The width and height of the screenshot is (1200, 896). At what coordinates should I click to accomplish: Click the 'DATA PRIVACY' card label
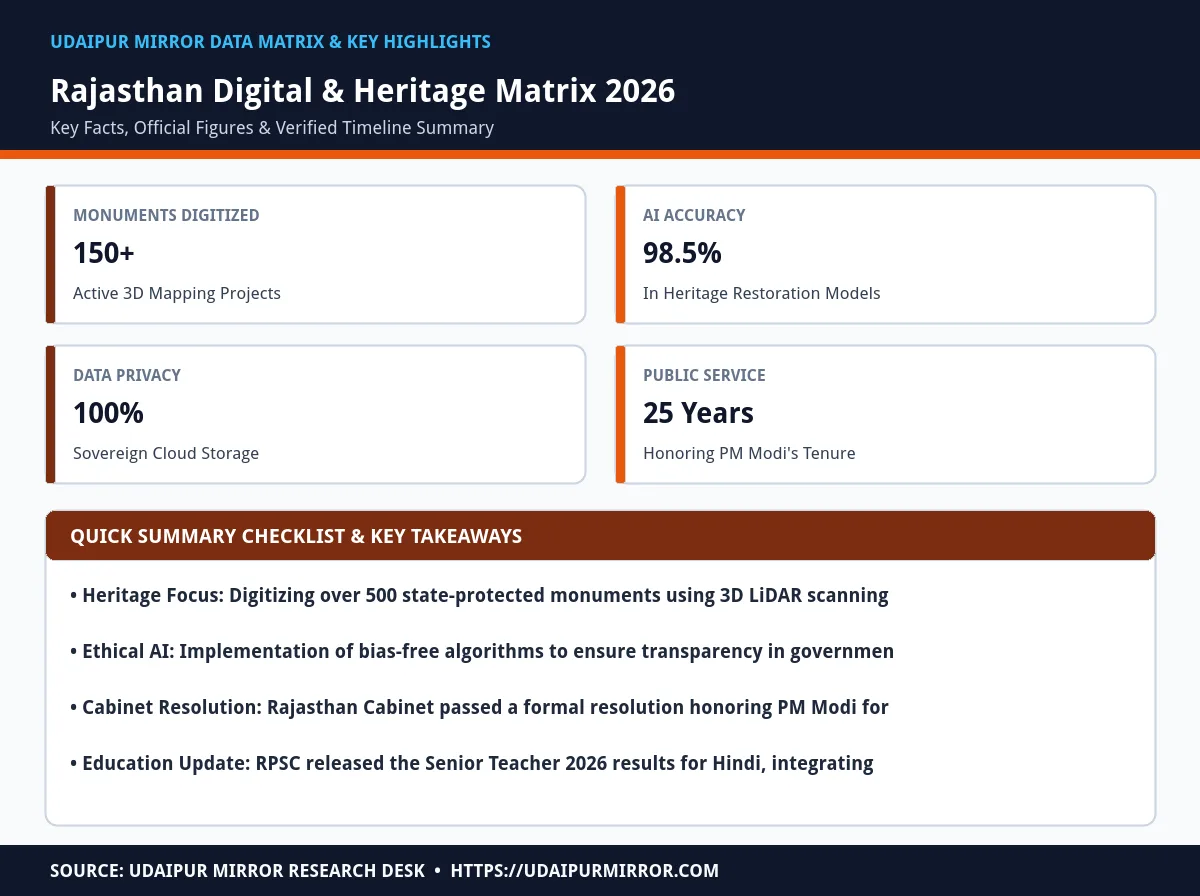point(127,375)
